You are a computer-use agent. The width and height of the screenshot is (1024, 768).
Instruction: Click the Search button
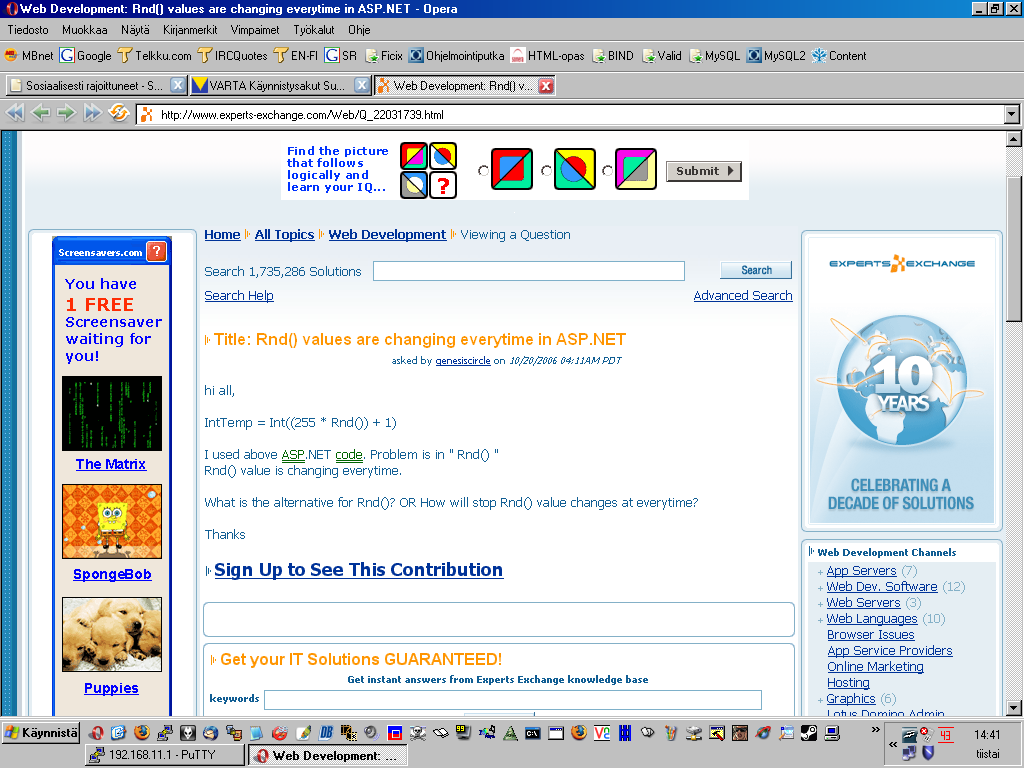click(756, 270)
